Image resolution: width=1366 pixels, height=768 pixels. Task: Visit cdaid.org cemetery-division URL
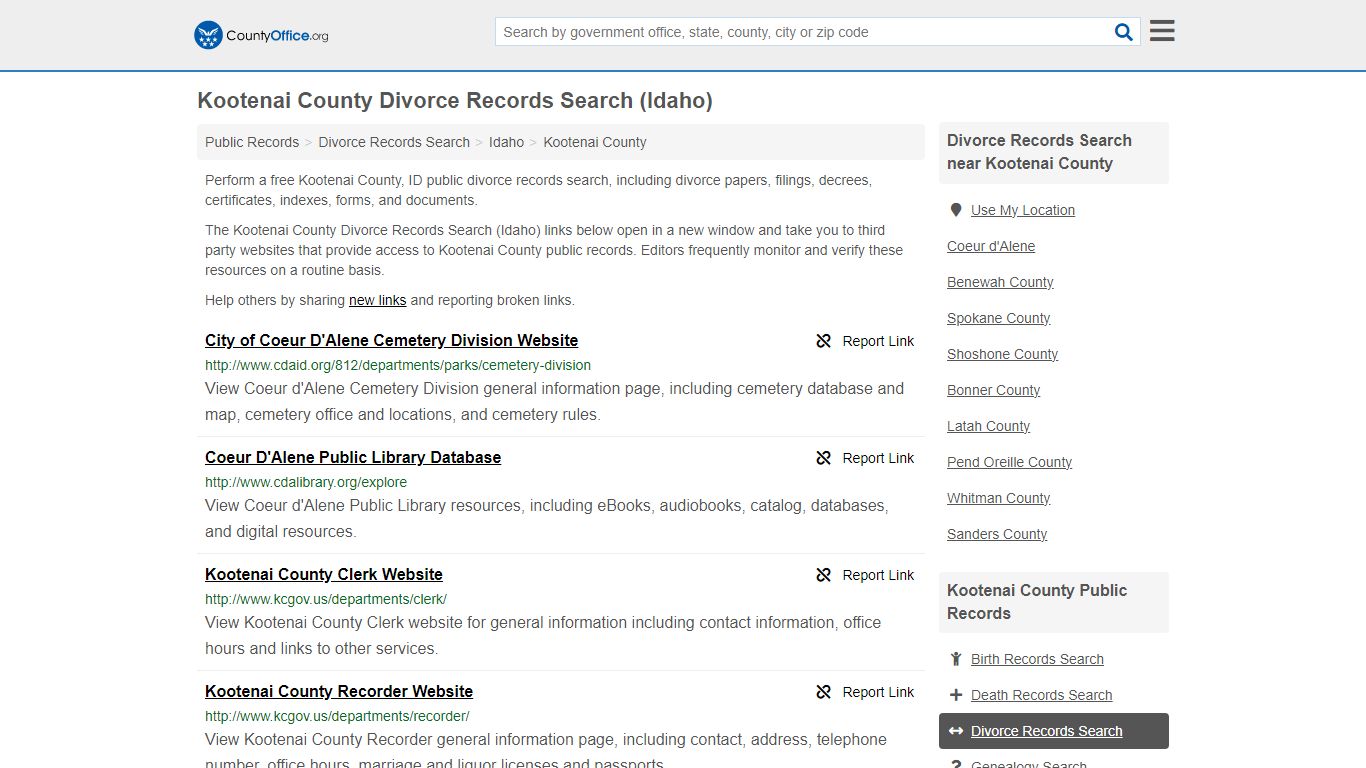(398, 365)
